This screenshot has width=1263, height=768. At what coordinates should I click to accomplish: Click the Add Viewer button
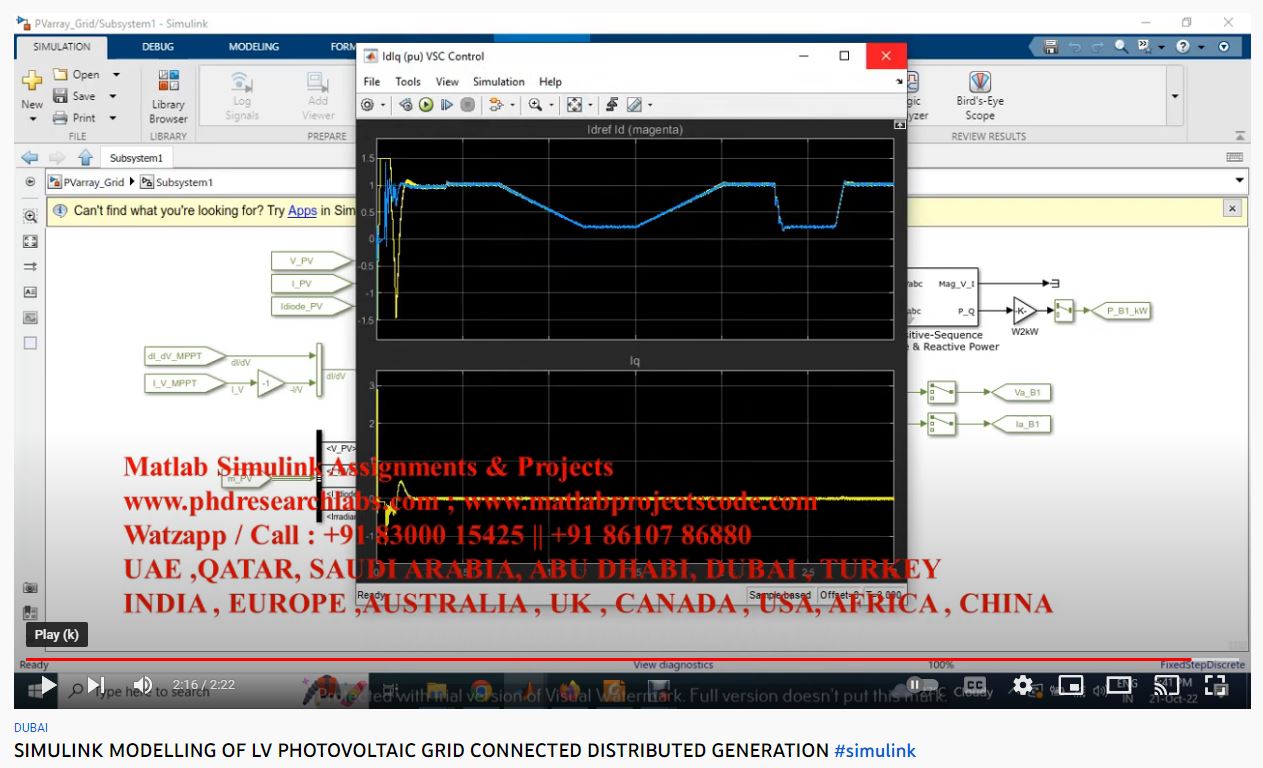(x=318, y=96)
